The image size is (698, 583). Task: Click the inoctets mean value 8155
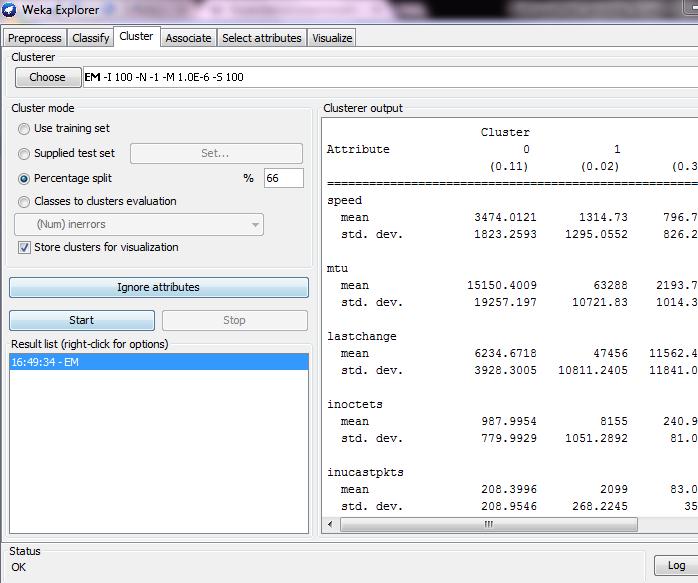click(x=614, y=421)
